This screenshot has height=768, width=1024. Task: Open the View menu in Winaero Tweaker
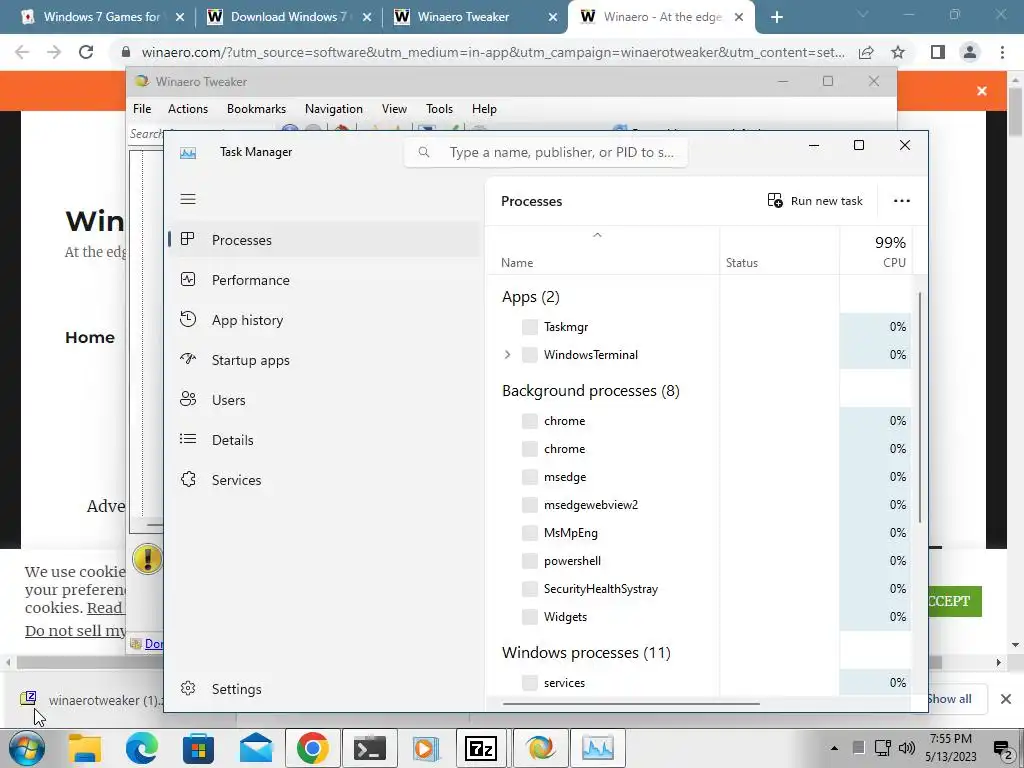394,109
